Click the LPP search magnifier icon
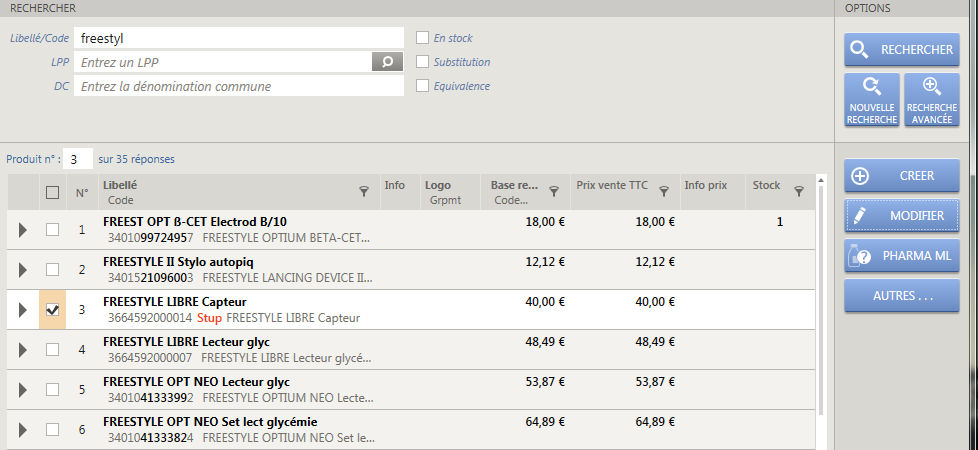 click(387, 62)
